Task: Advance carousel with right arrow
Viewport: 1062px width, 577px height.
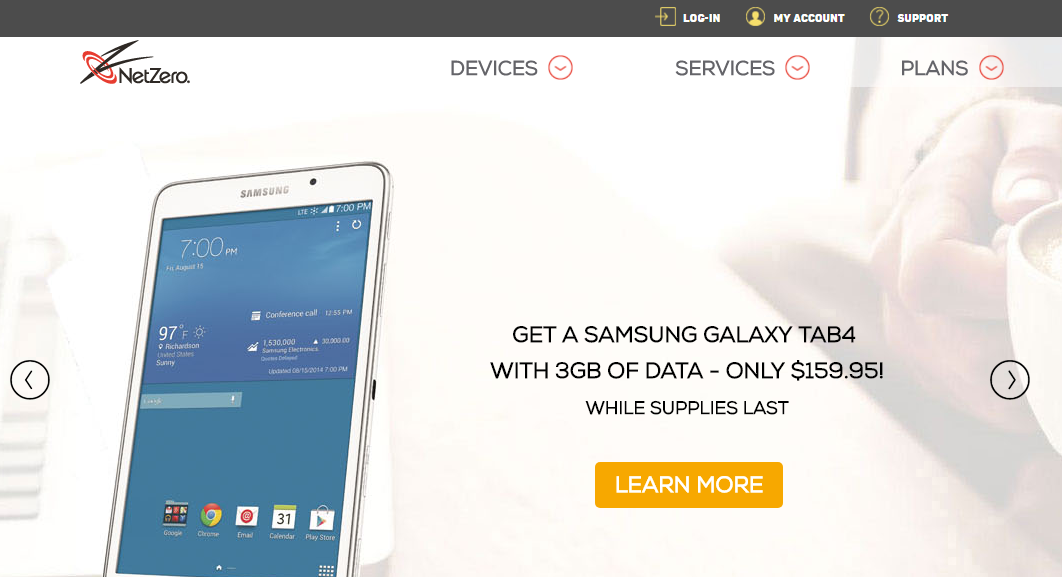Action: click(1010, 380)
